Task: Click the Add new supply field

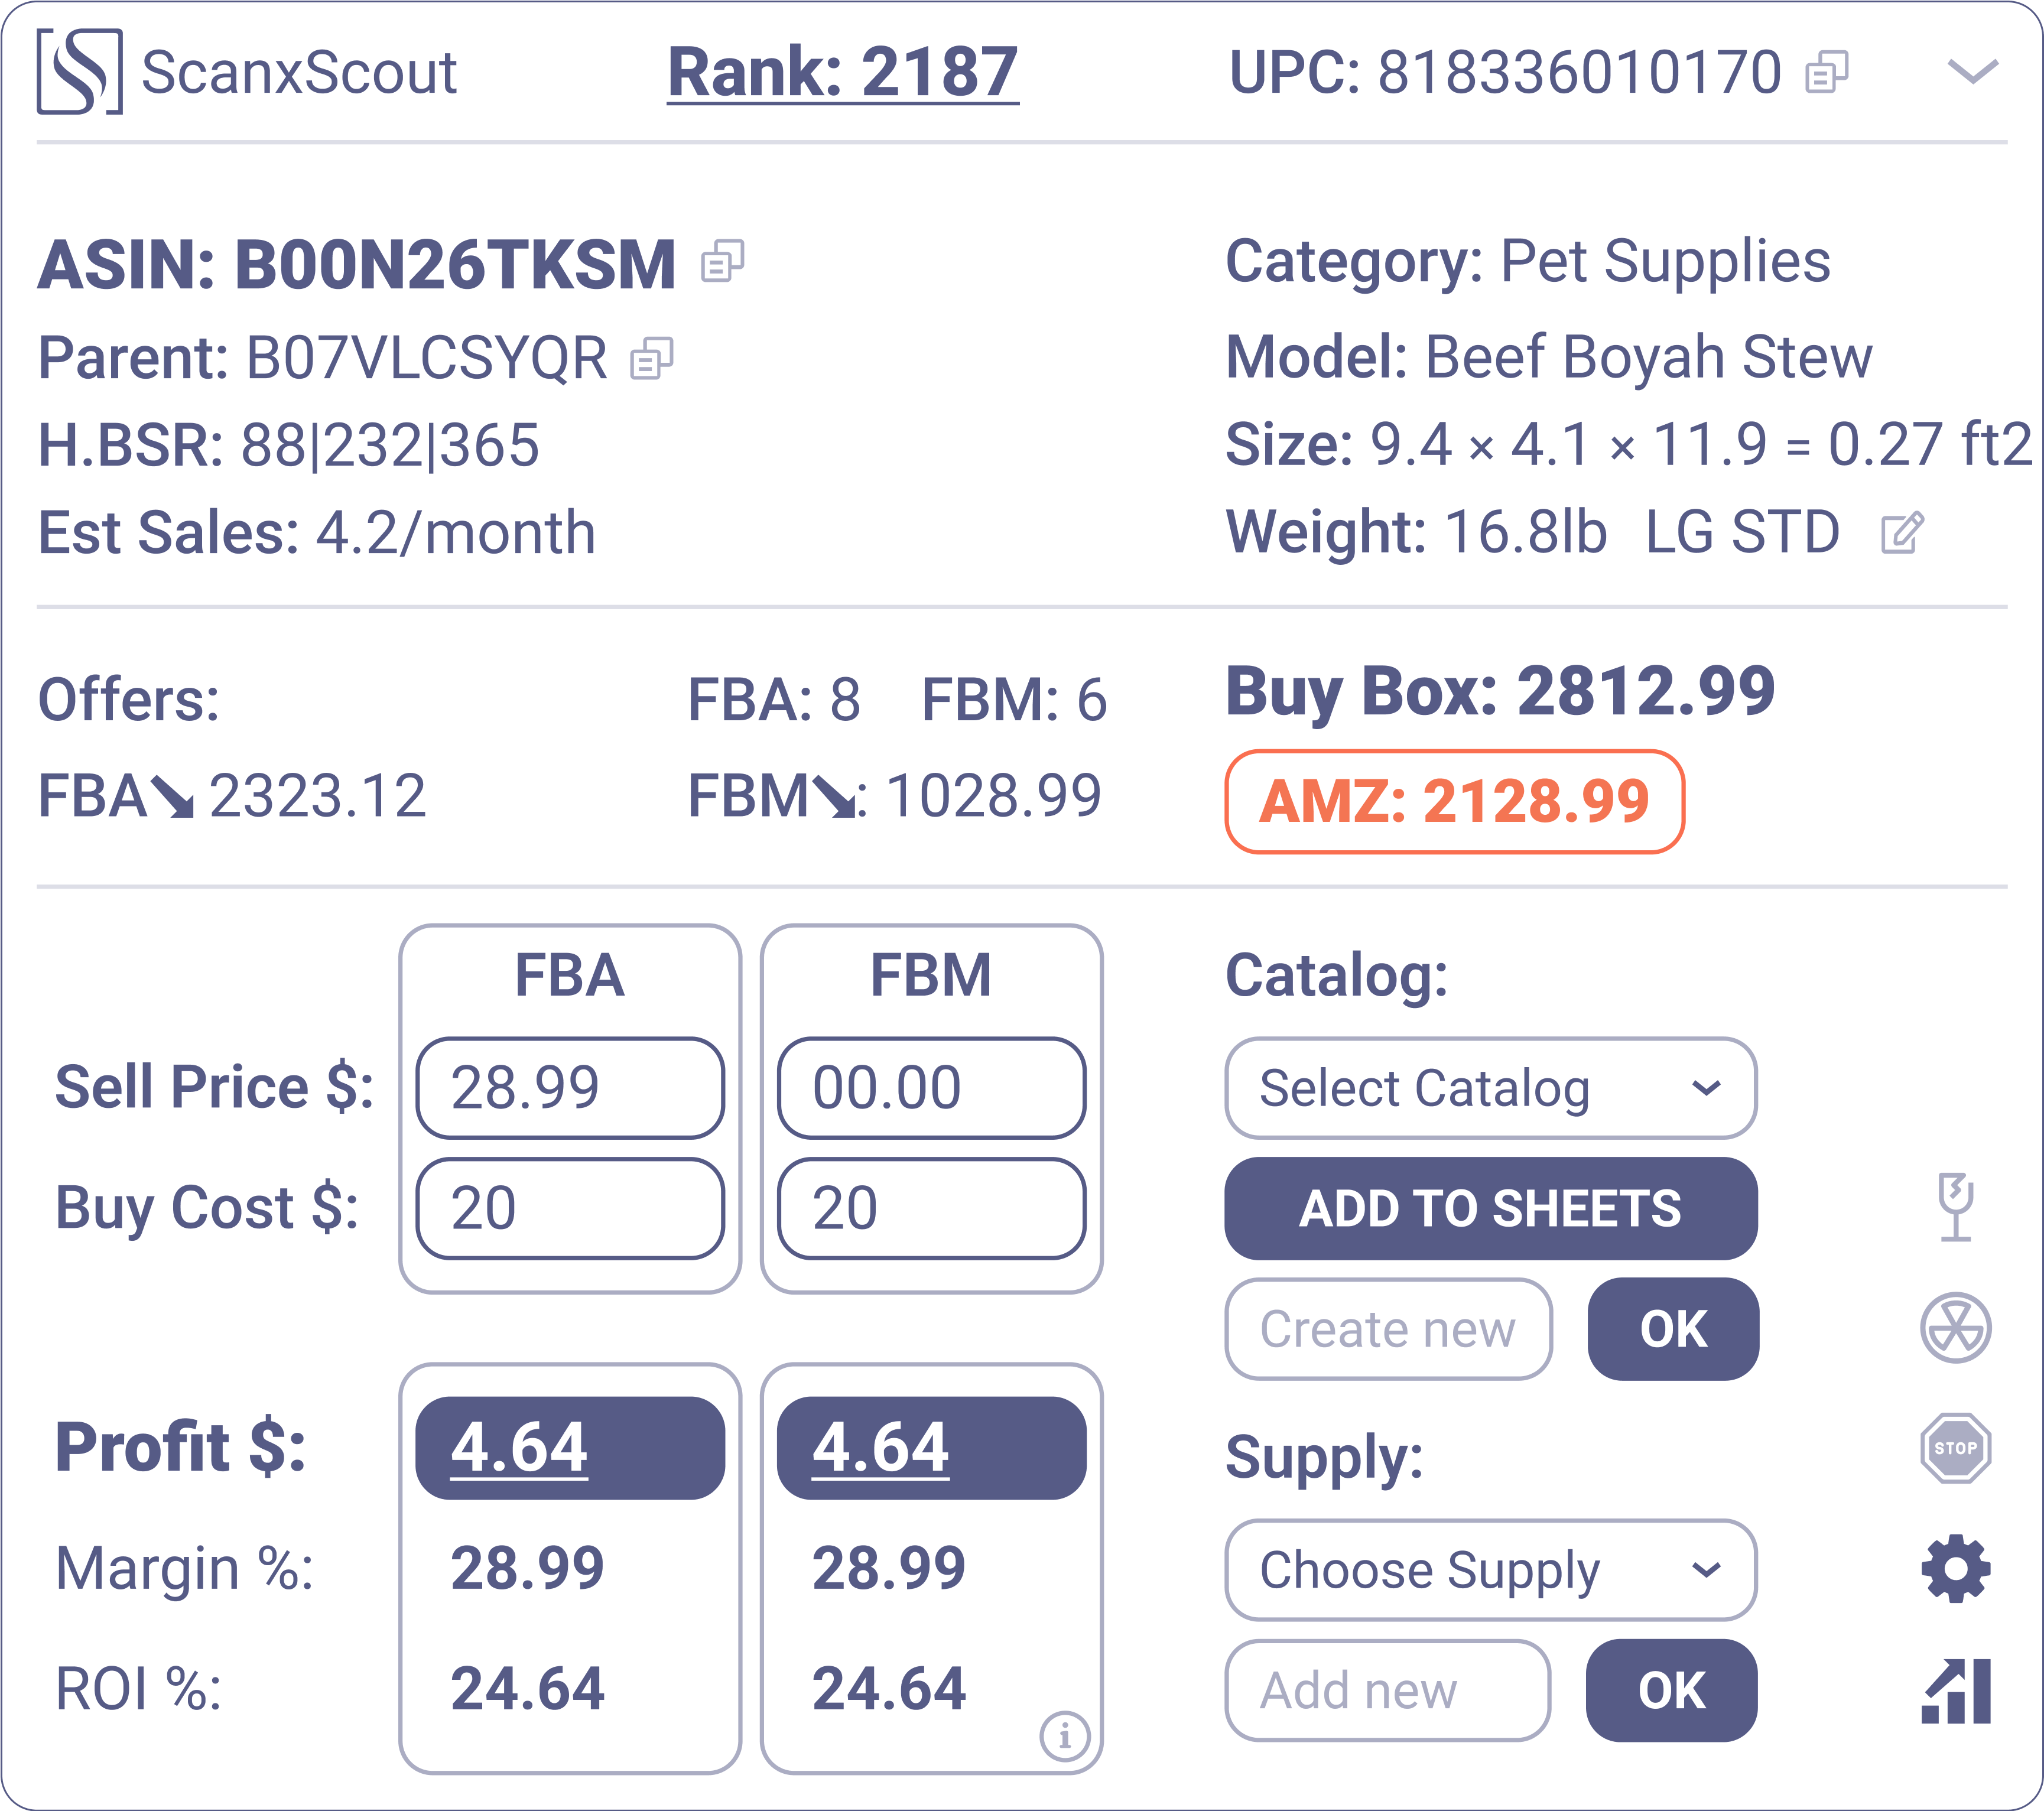Action: click(x=1388, y=1690)
